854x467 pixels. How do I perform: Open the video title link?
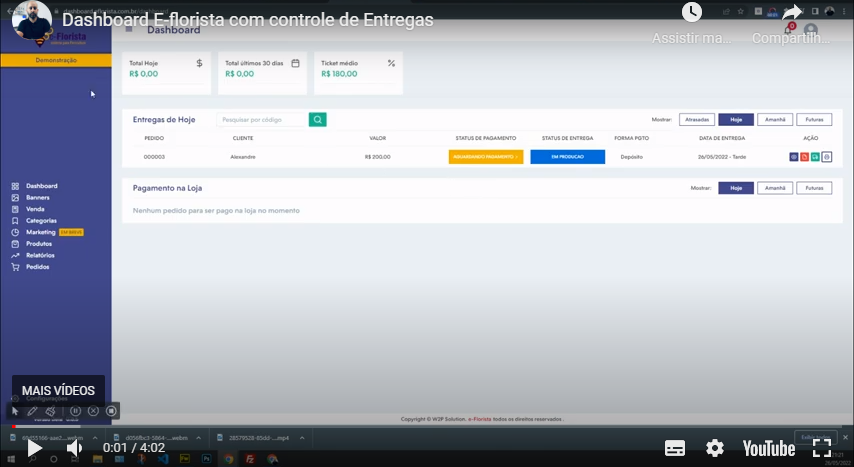coord(248,20)
